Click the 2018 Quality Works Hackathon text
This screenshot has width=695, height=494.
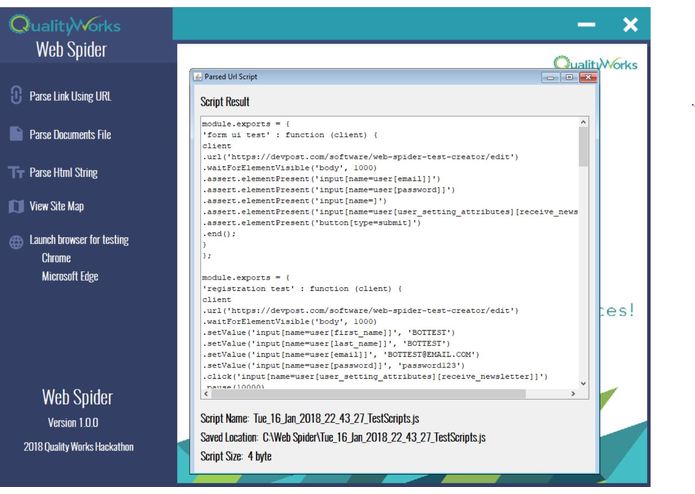pyautogui.click(x=78, y=447)
